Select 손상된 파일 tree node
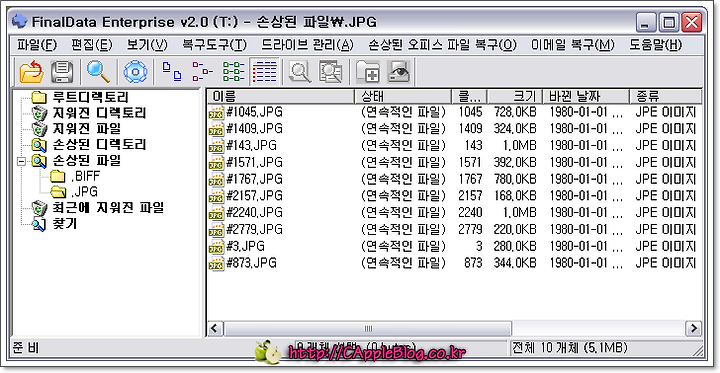 86,161
